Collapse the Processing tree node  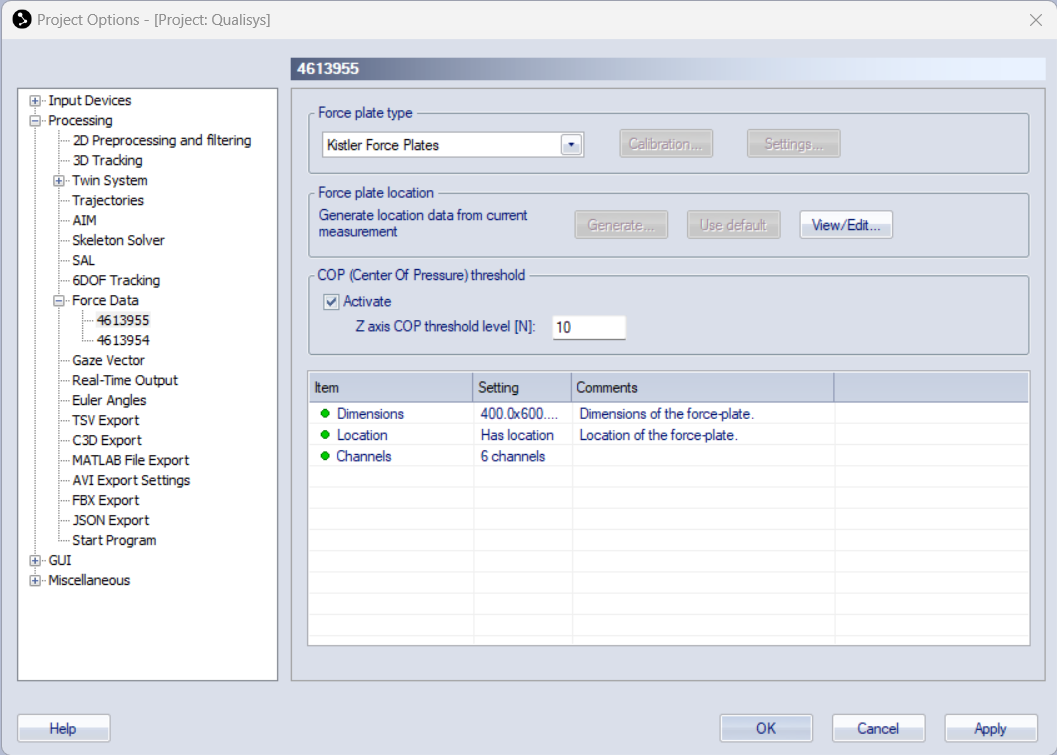coord(36,121)
